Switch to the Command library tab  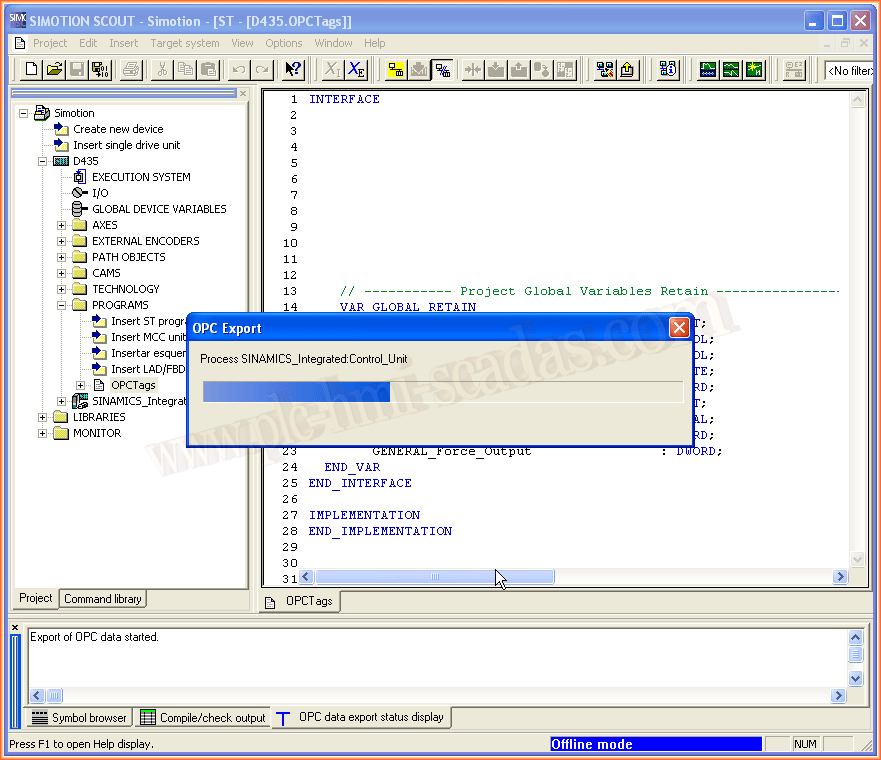click(x=103, y=599)
